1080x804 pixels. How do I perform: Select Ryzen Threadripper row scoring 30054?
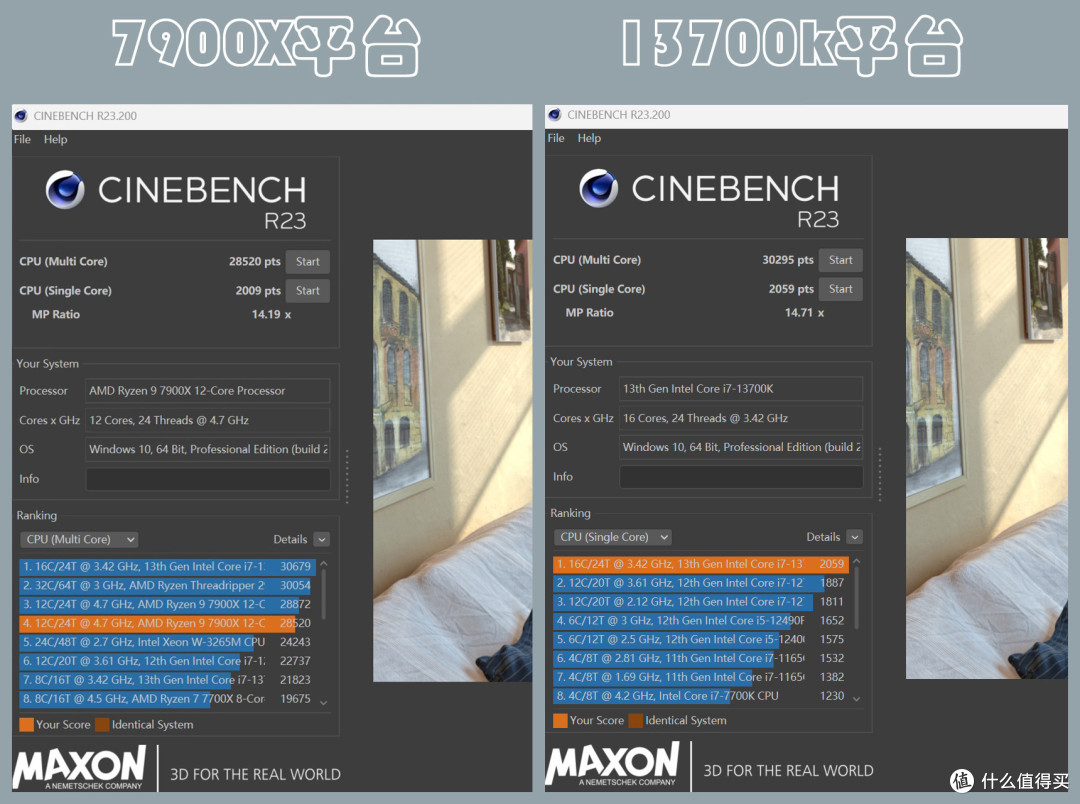click(167, 586)
